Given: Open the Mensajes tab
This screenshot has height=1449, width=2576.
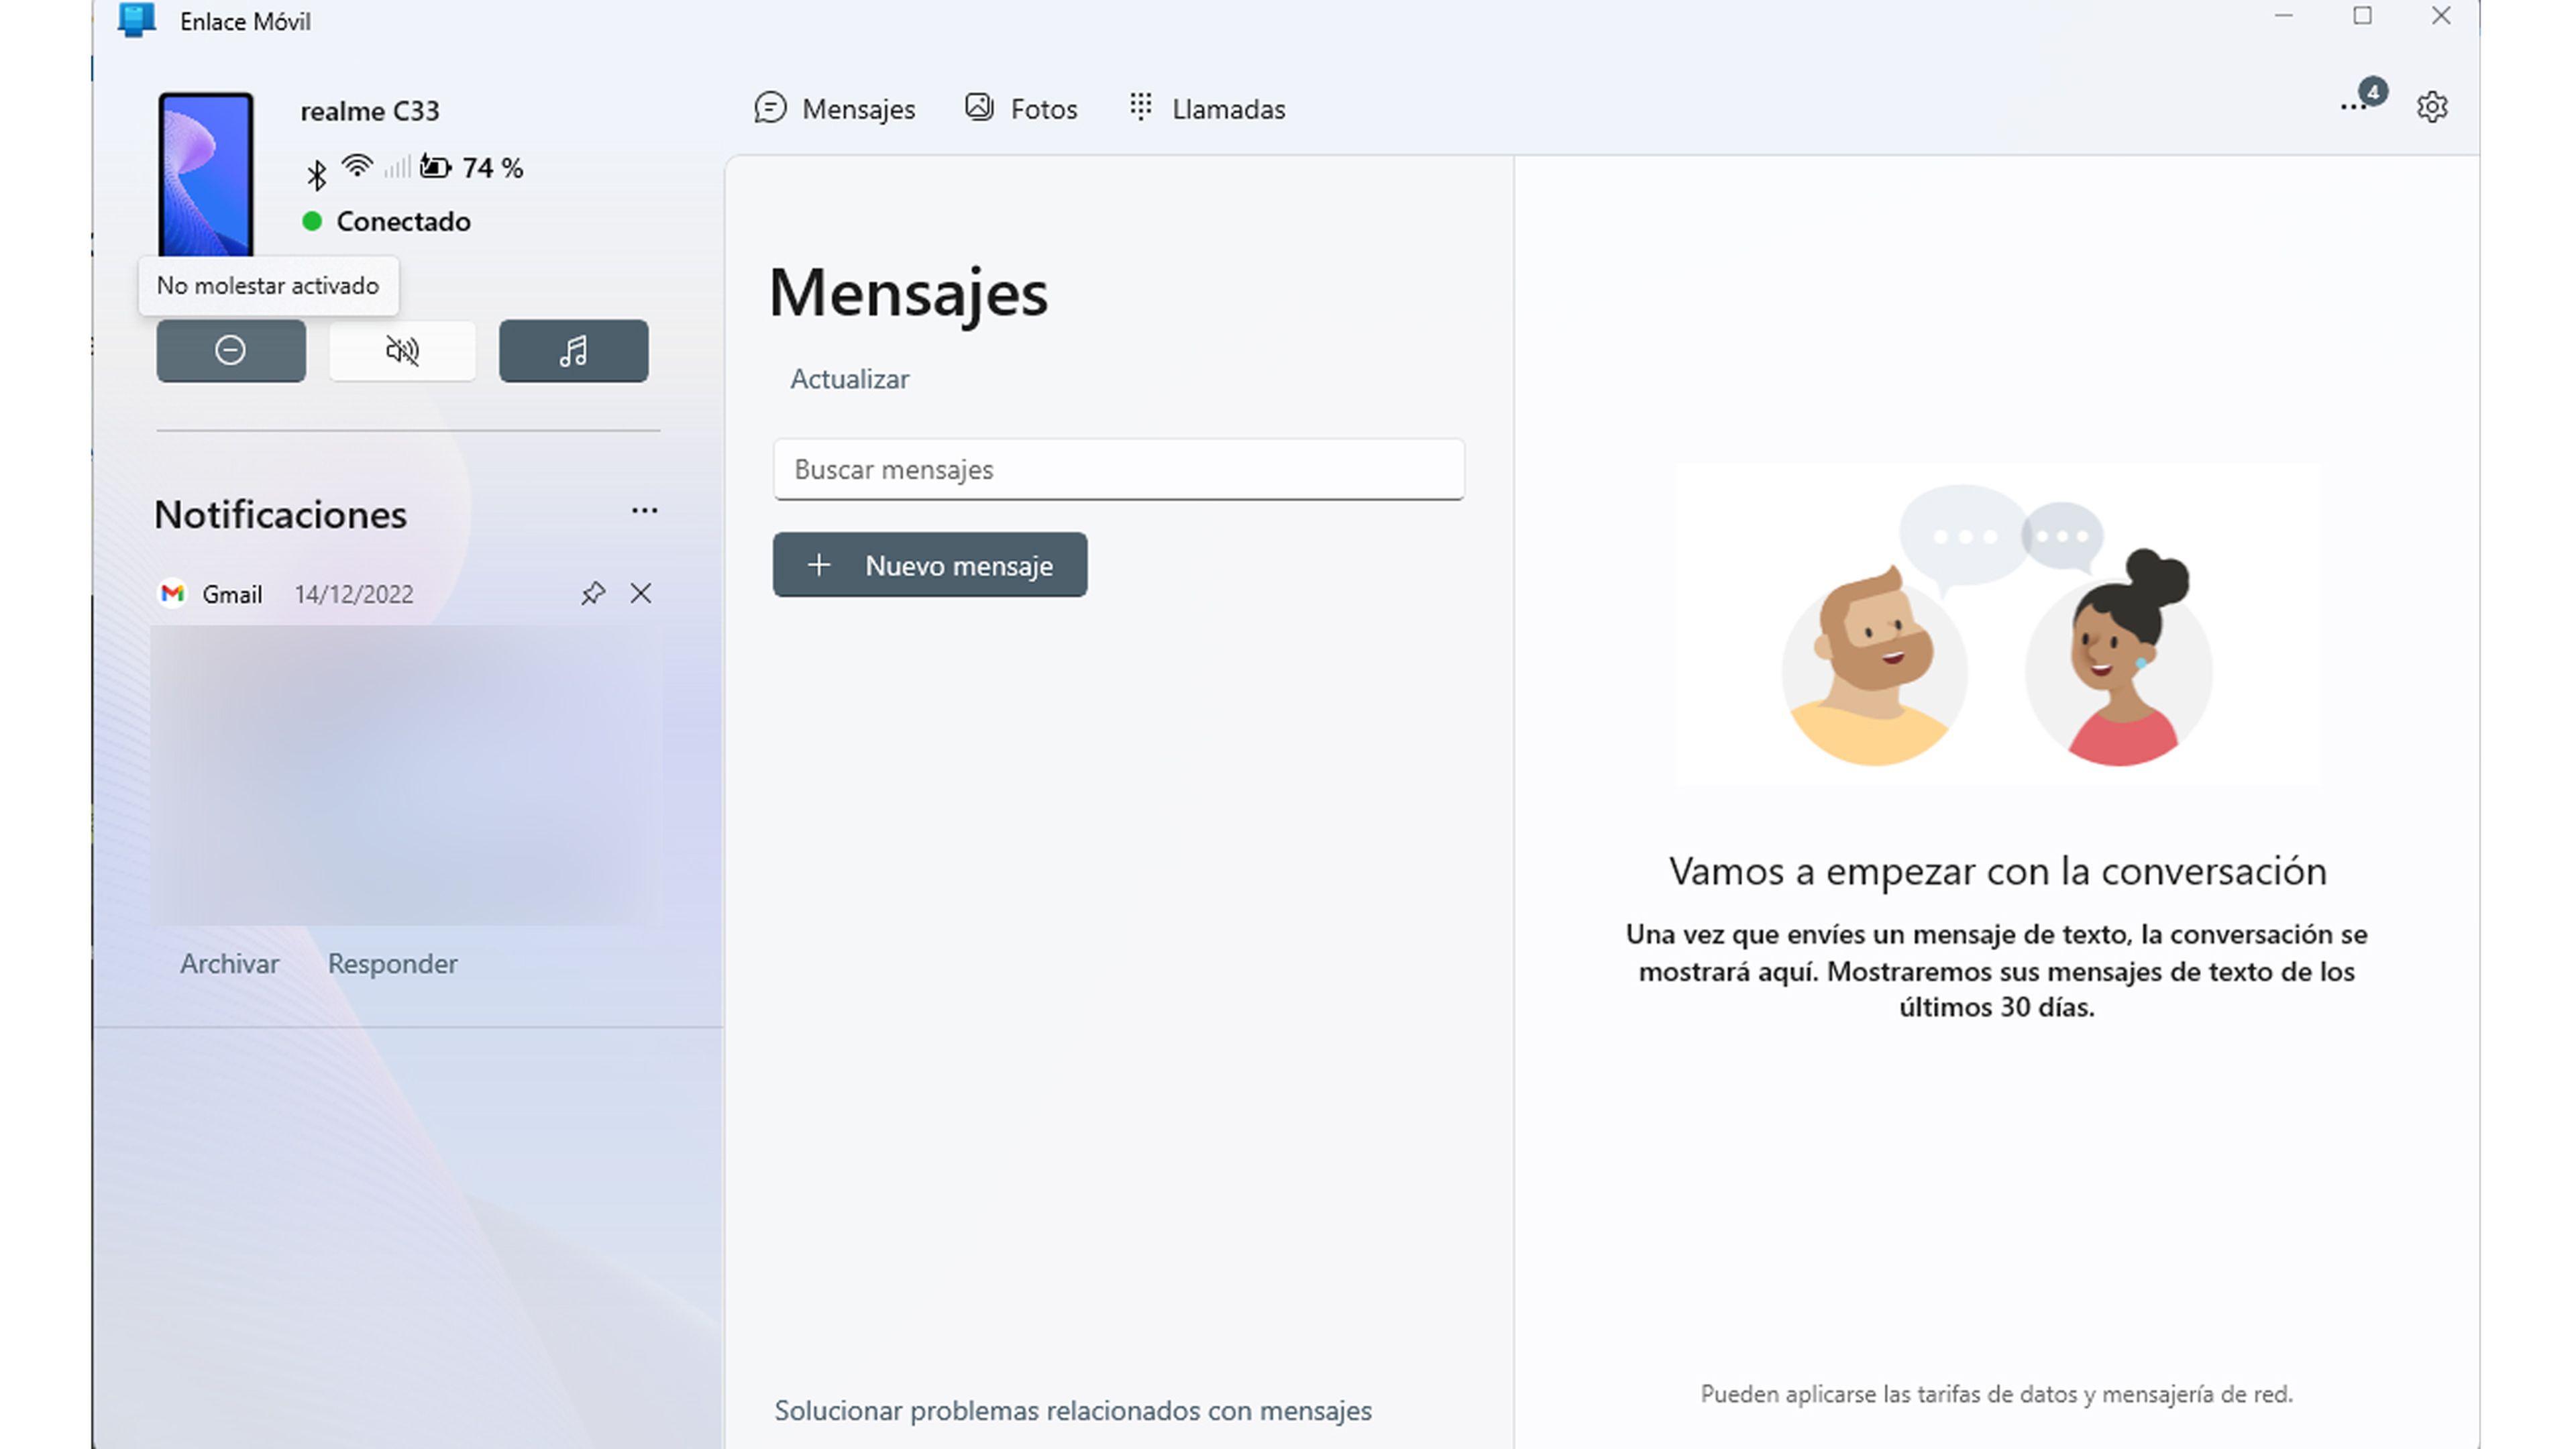Looking at the screenshot, I should 835,109.
